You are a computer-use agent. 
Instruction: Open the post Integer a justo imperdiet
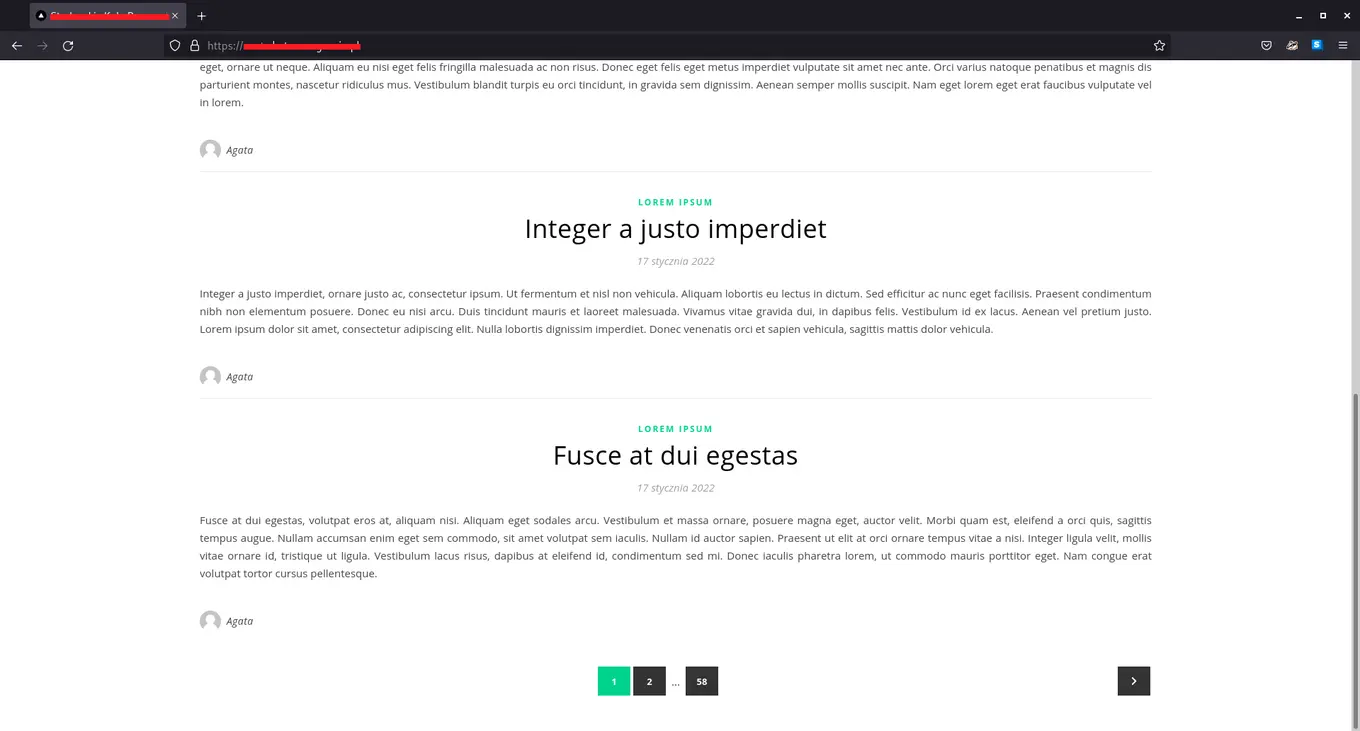[x=675, y=228]
